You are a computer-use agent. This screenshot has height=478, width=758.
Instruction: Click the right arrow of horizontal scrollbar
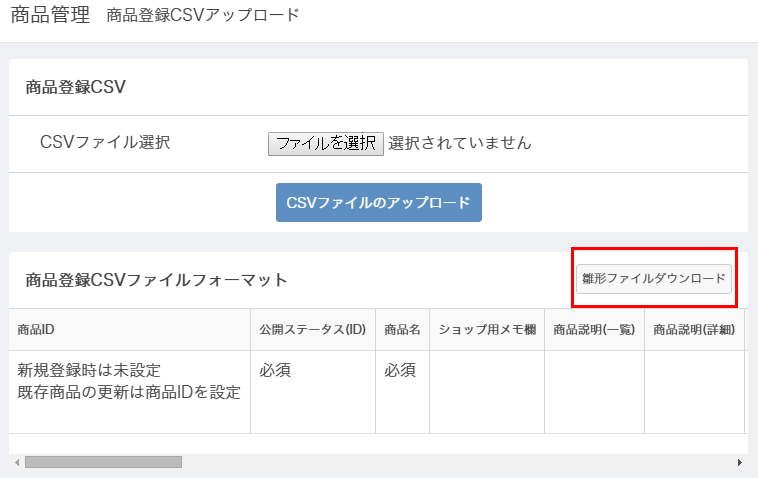(740, 463)
